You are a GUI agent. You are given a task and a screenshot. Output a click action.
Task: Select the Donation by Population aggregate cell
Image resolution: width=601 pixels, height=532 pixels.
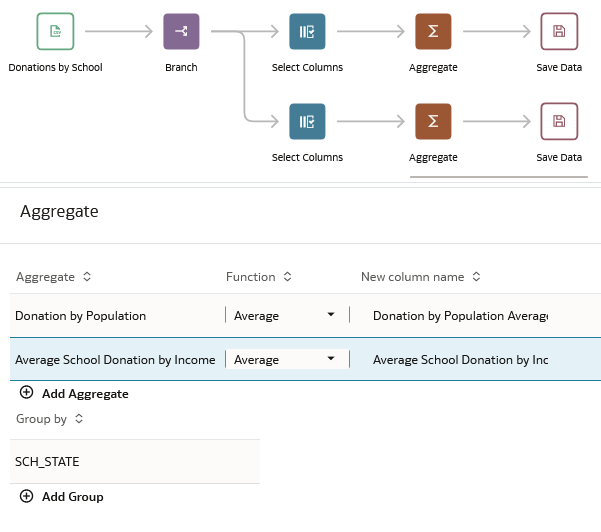click(x=80, y=316)
